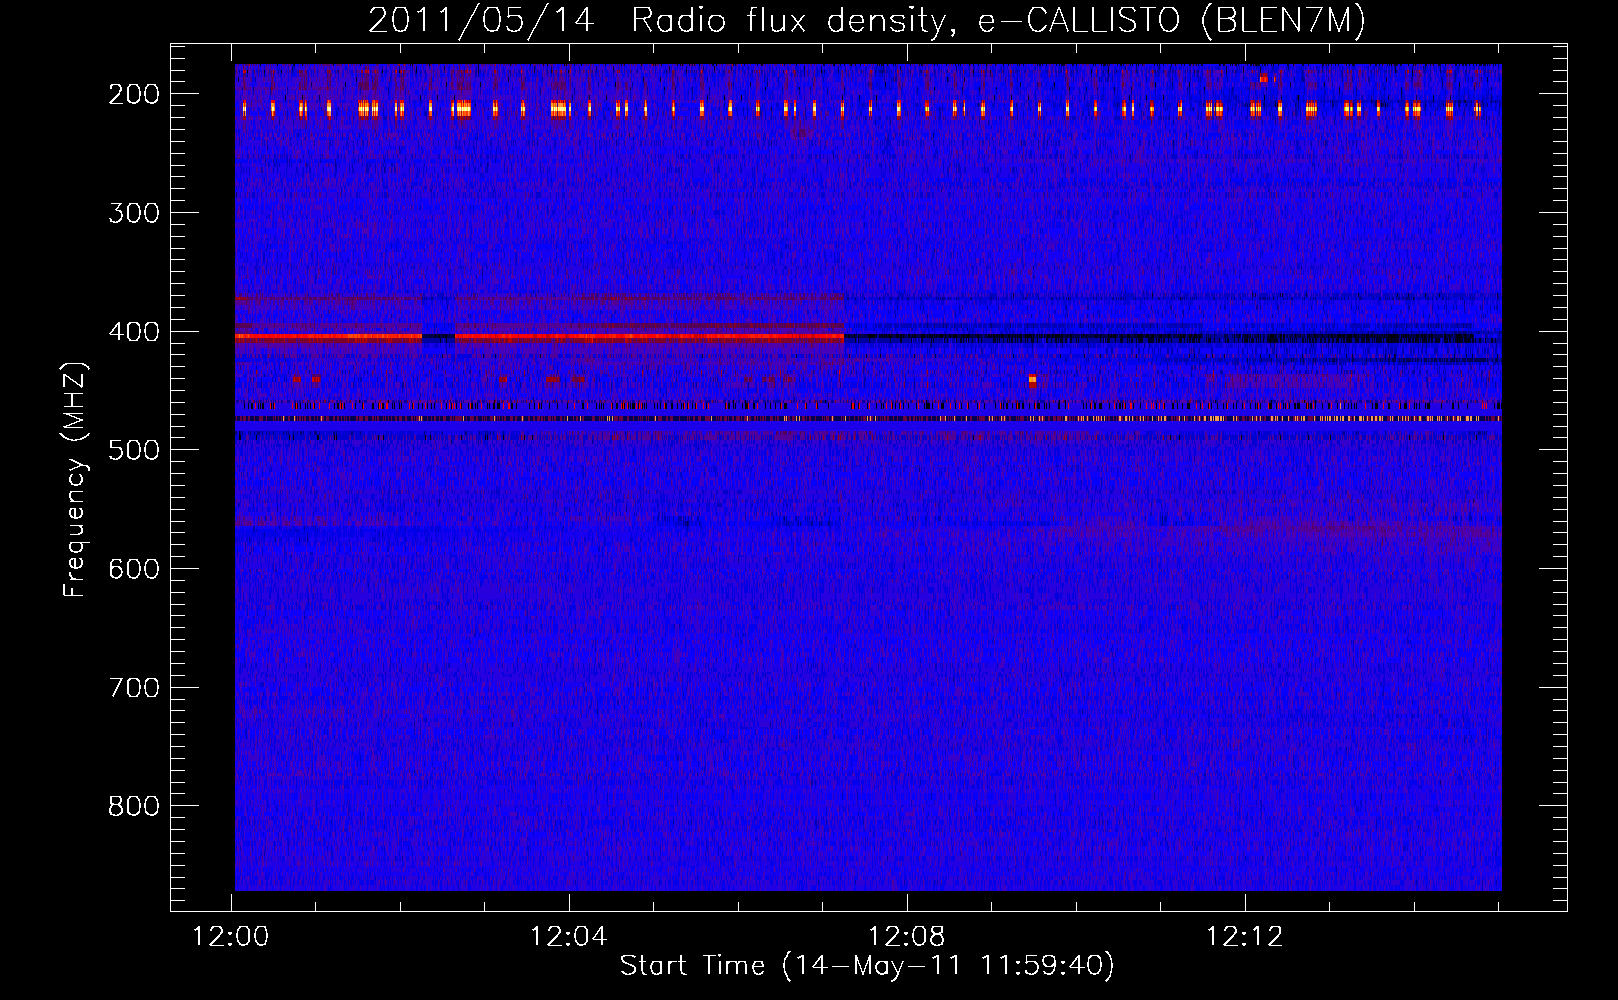Click the "Start Time (14-May-11 11:59:40)" label

pos(867,966)
